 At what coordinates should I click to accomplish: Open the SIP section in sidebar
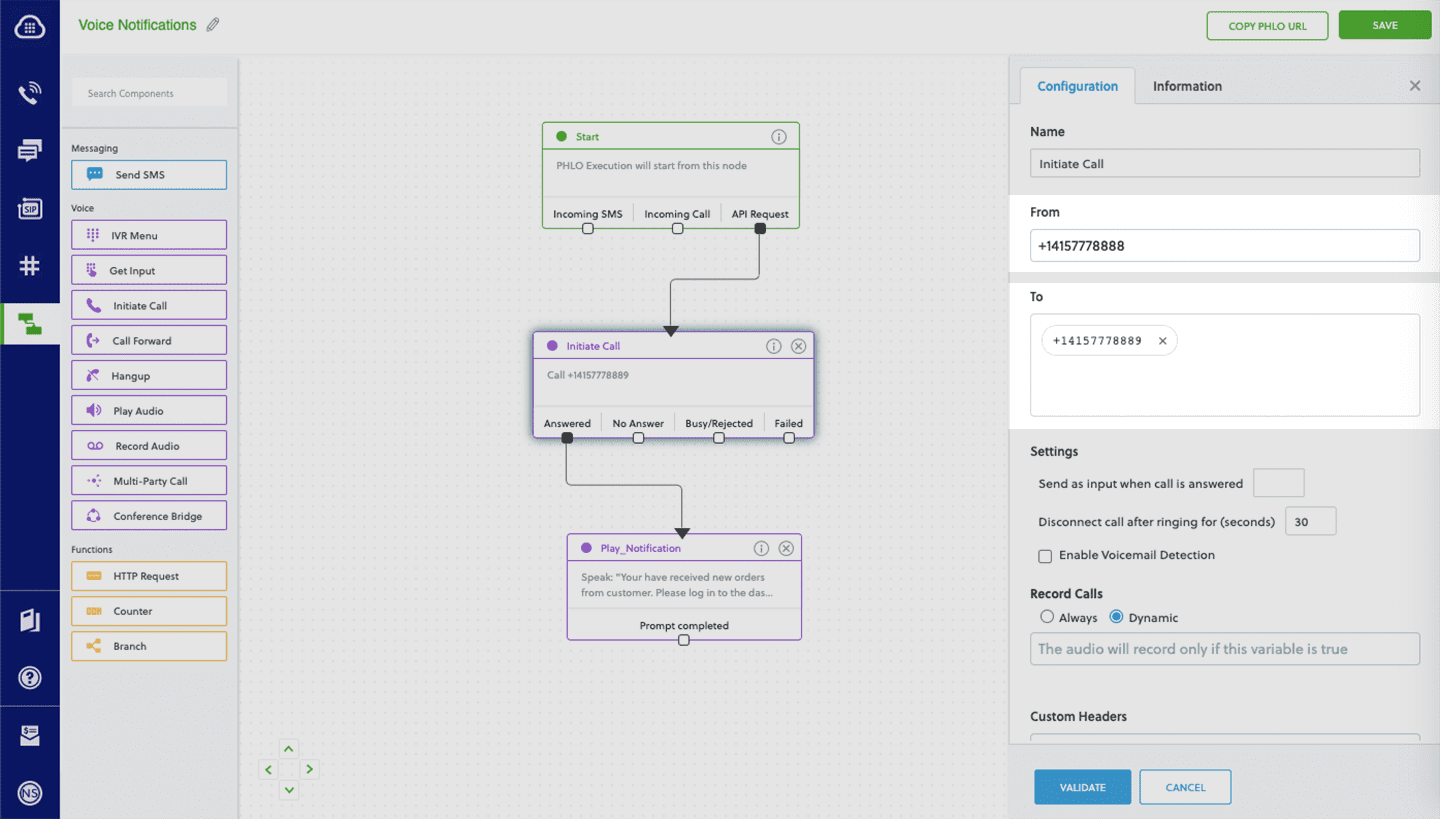point(30,208)
